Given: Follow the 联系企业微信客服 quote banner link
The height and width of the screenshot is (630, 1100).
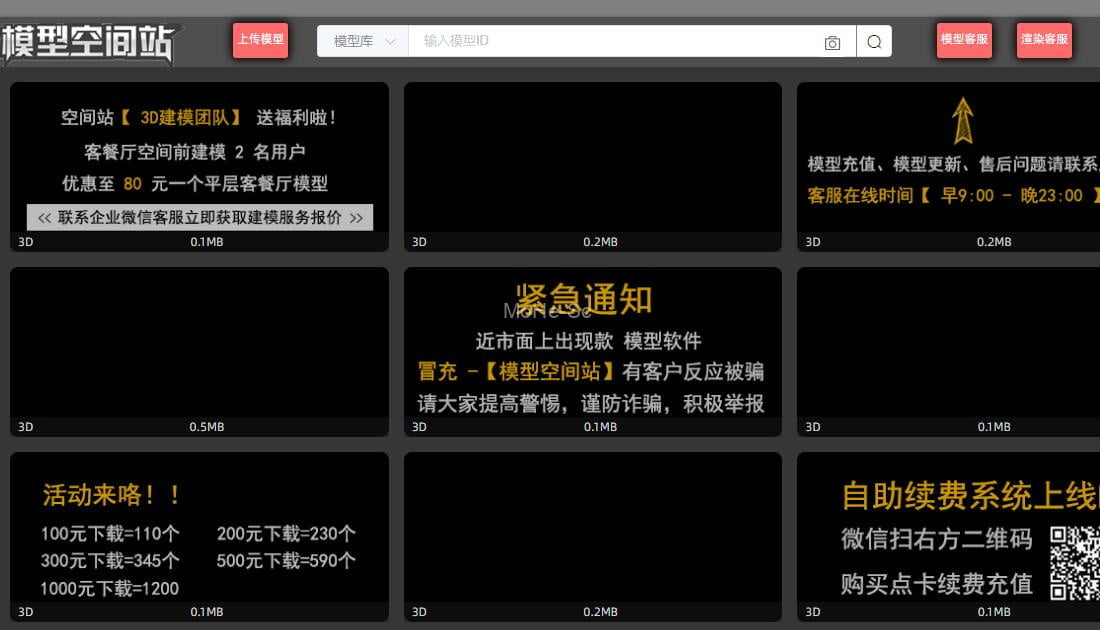Looking at the screenshot, I should (x=200, y=218).
